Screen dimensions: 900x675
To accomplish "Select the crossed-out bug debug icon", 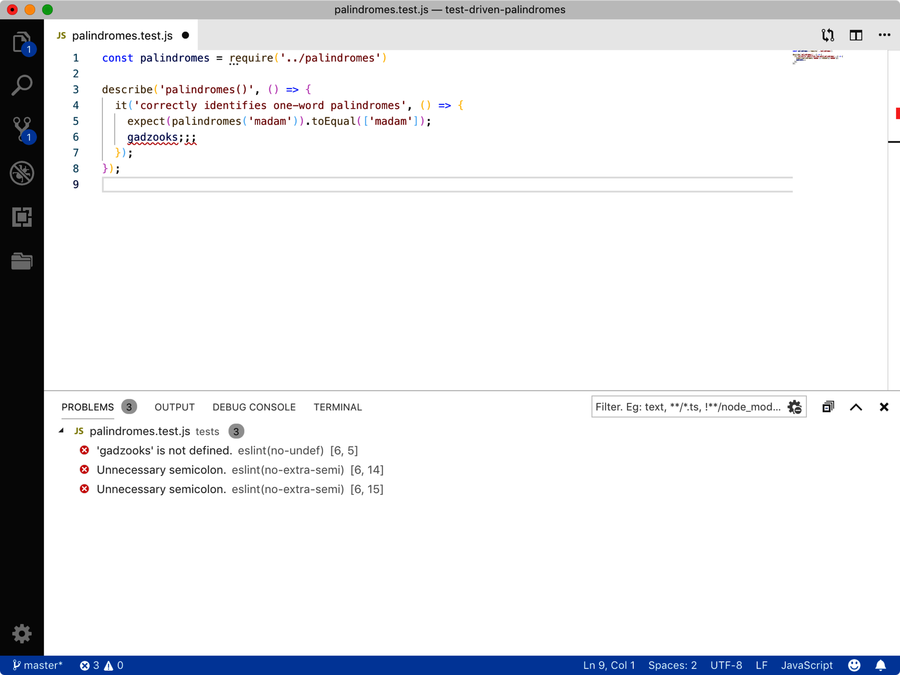I will coord(22,173).
